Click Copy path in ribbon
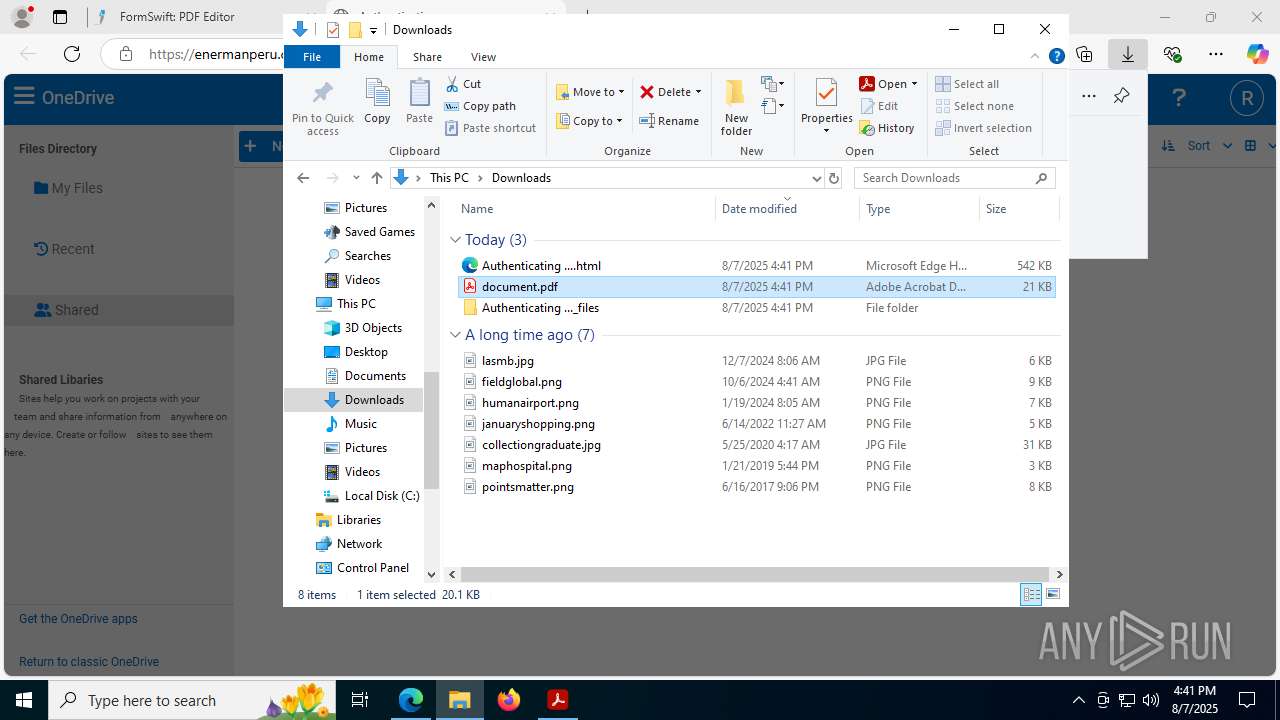 pos(480,106)
